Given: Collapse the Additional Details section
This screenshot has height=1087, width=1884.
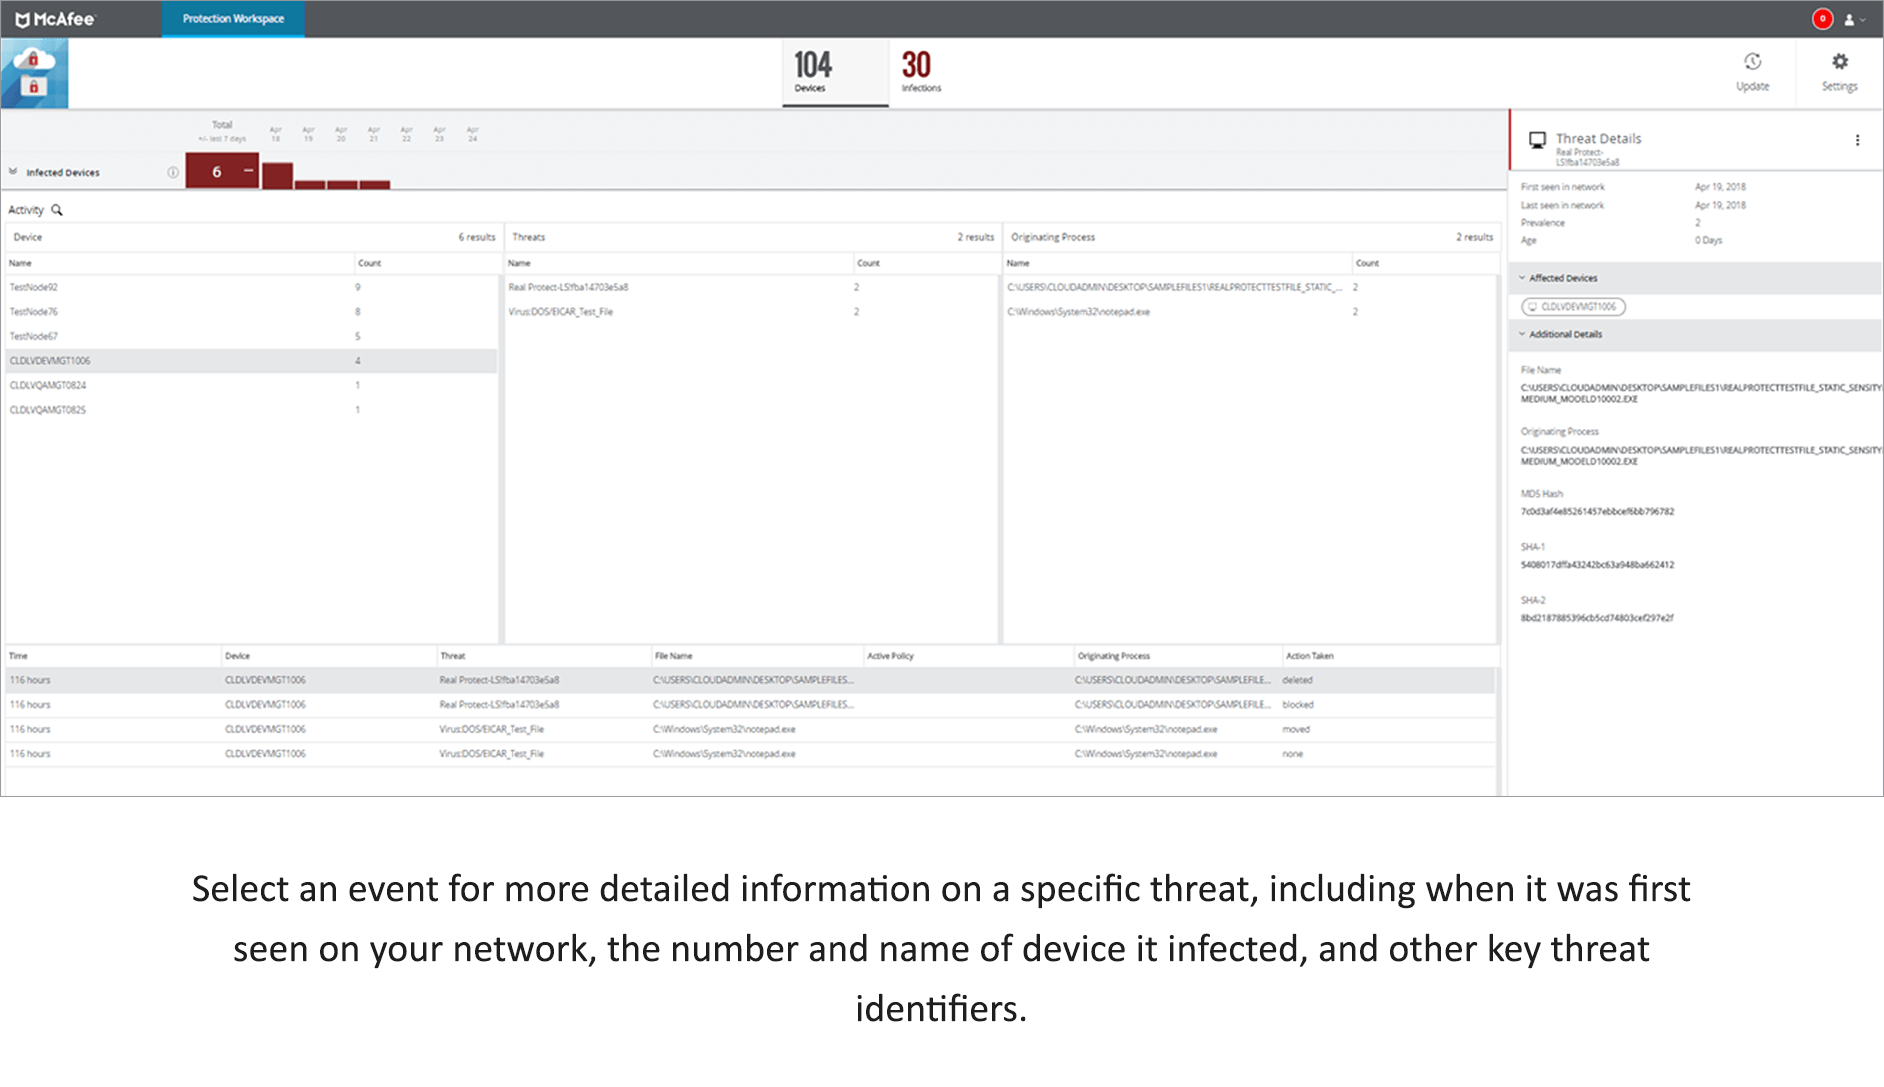Looking at the screenshot, I should (x=1522, y=334).
